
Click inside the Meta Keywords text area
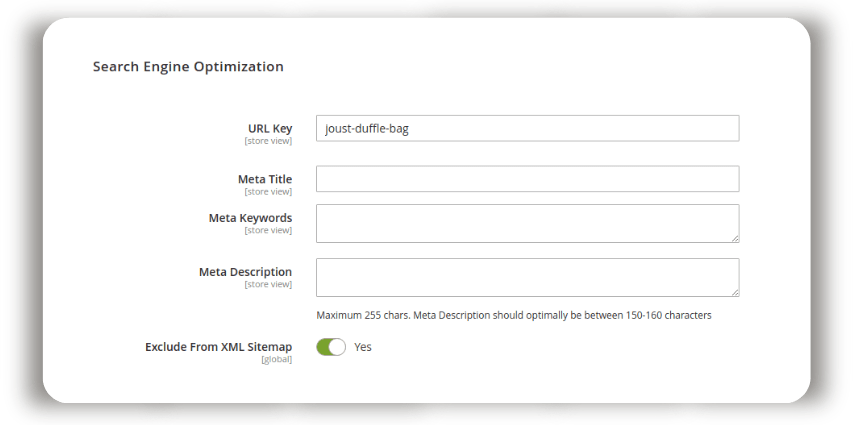pos(527,224)
